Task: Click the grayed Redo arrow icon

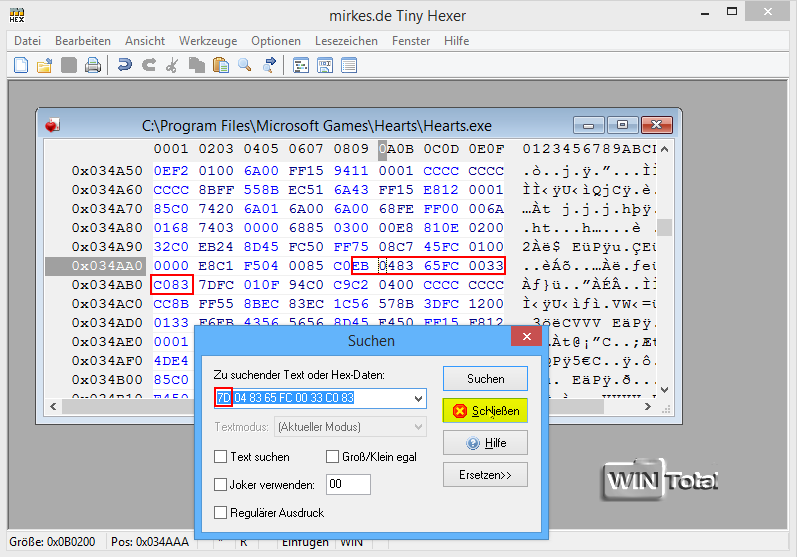Action: coord(148,65)
